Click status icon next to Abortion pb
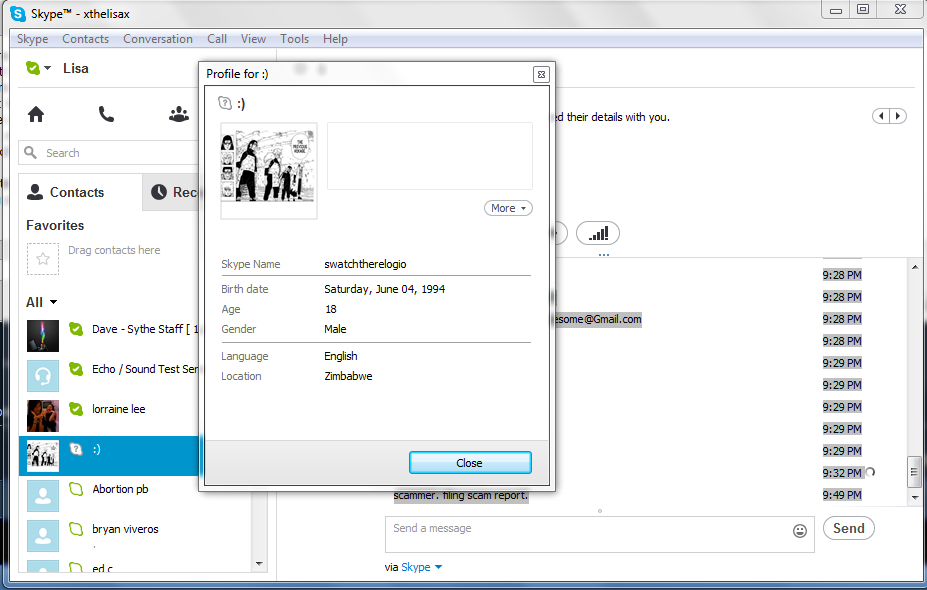Viewport: 927px width, 590px height. tap(76, 489)
